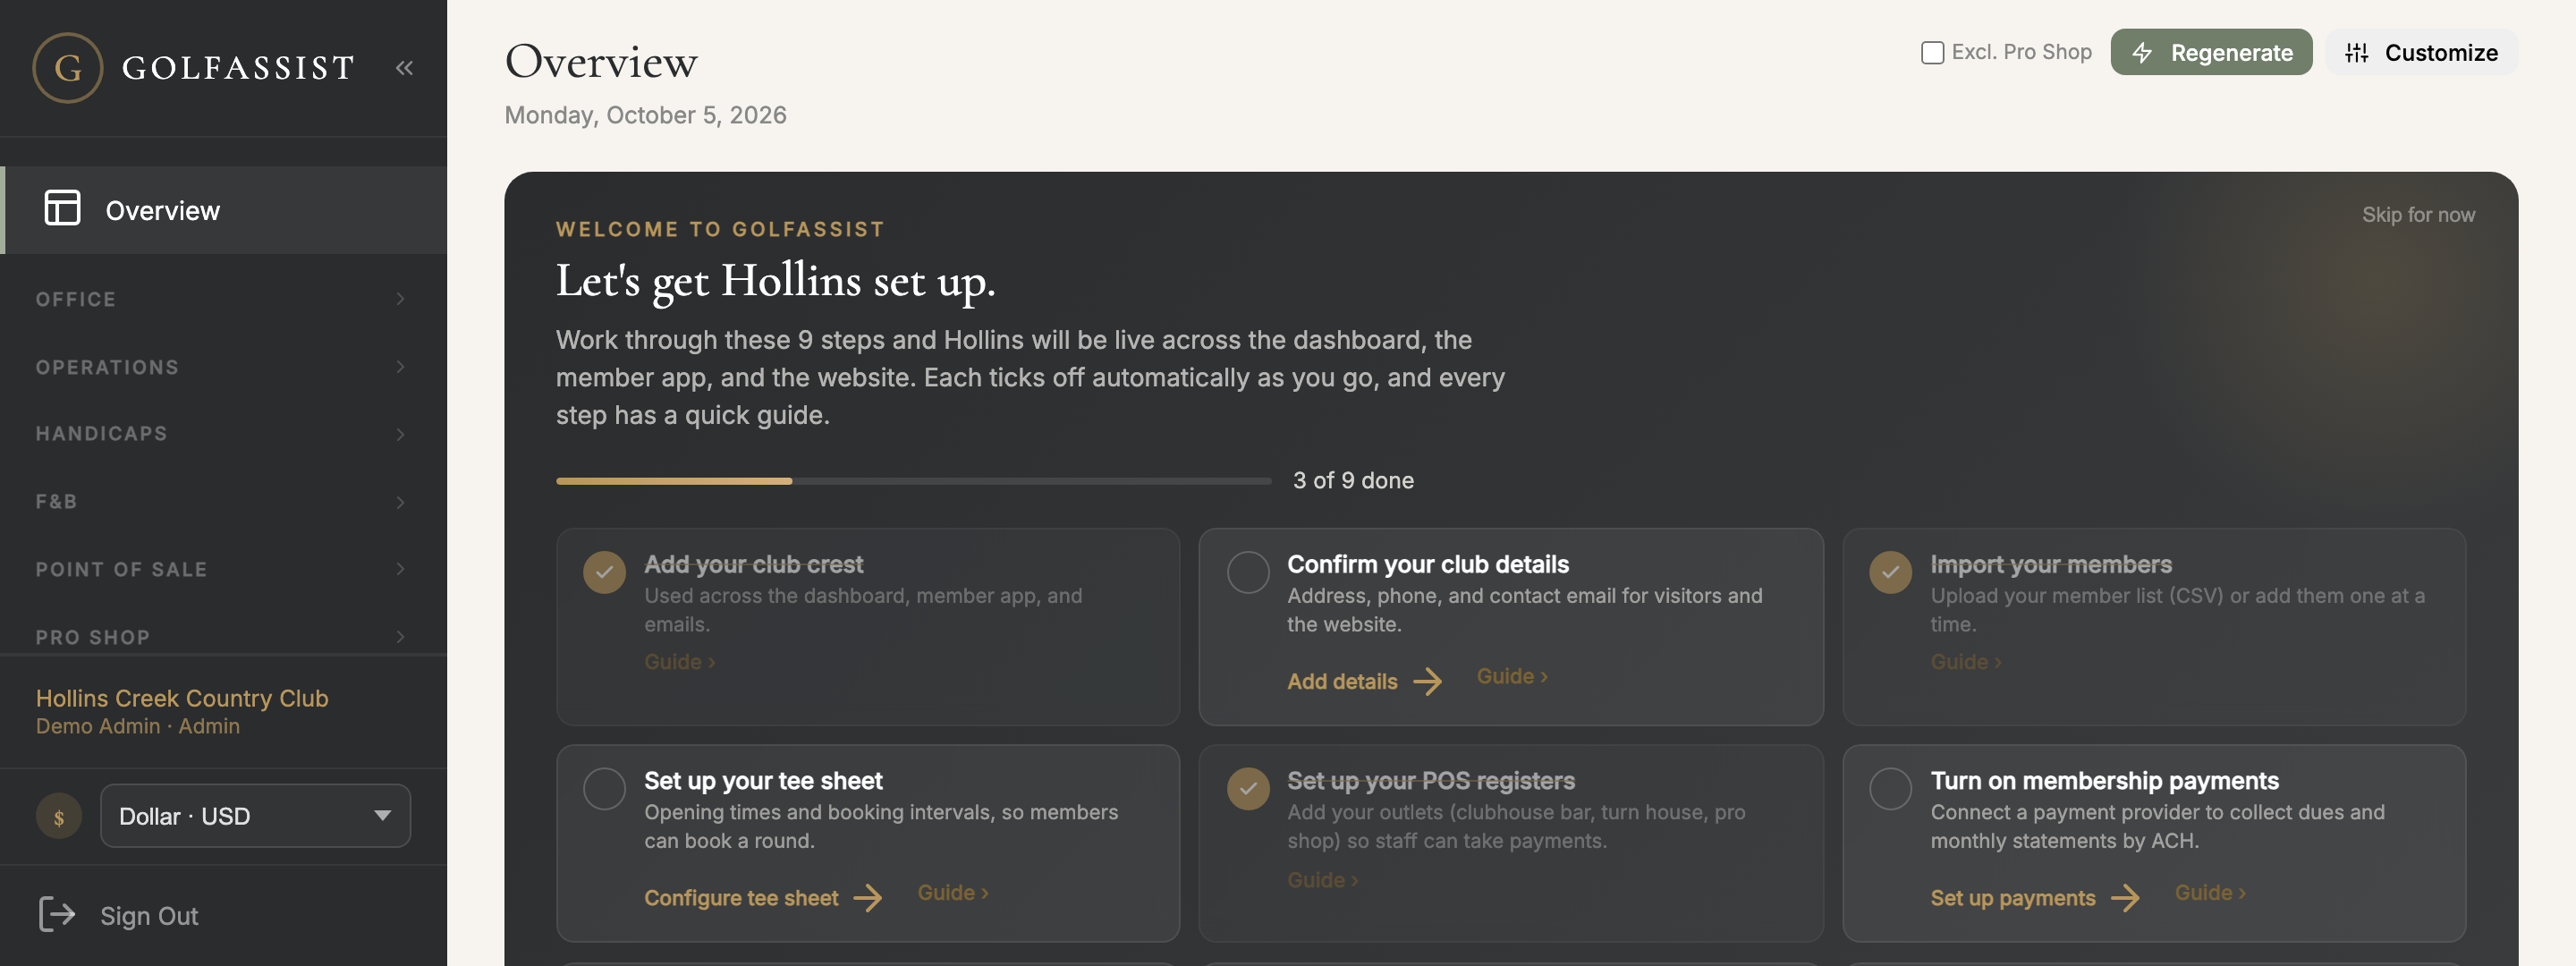Open the Customize button

(2421, 52)
